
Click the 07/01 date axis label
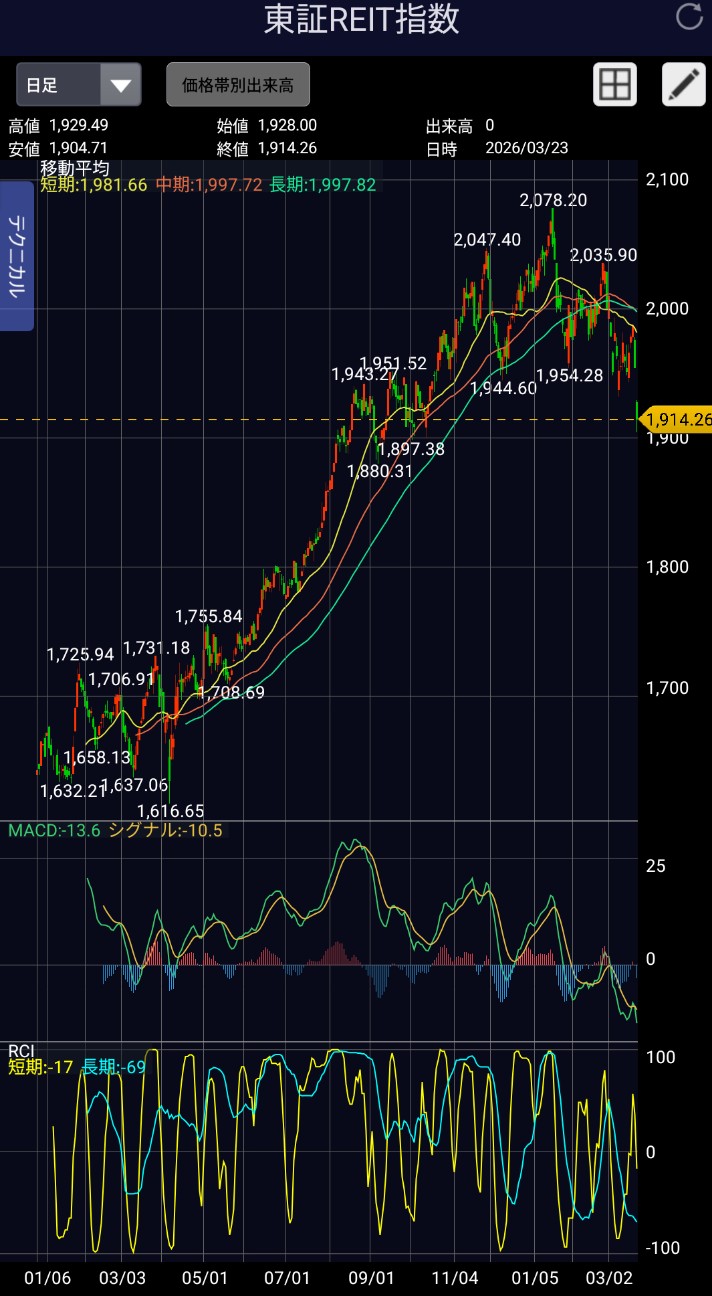288,1278
